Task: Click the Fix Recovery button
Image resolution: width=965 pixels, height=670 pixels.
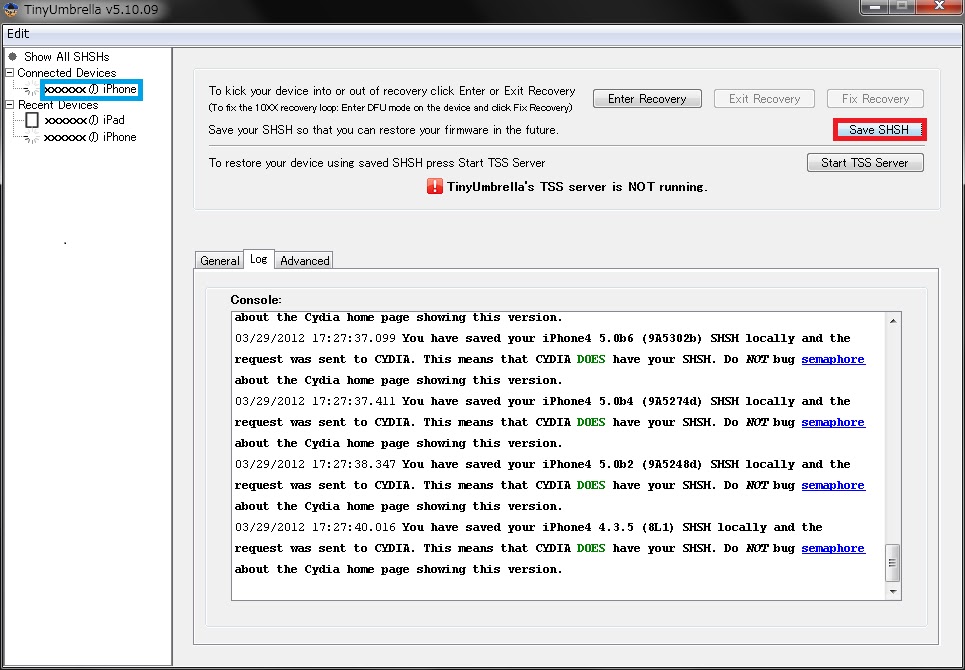Action: coord(875,98)
